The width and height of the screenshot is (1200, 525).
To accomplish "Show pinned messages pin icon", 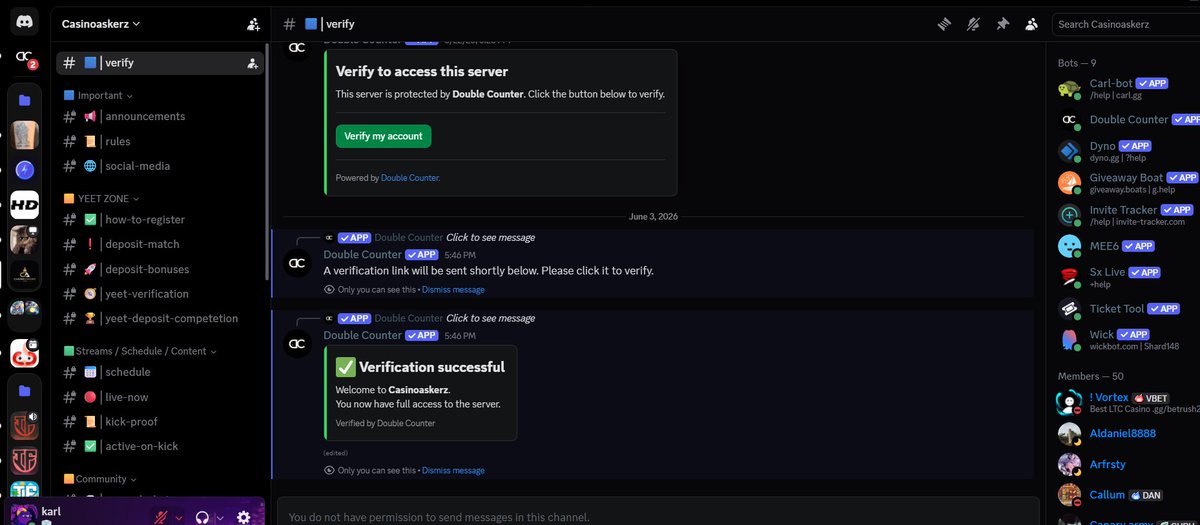I will (x=1002, y=24).
